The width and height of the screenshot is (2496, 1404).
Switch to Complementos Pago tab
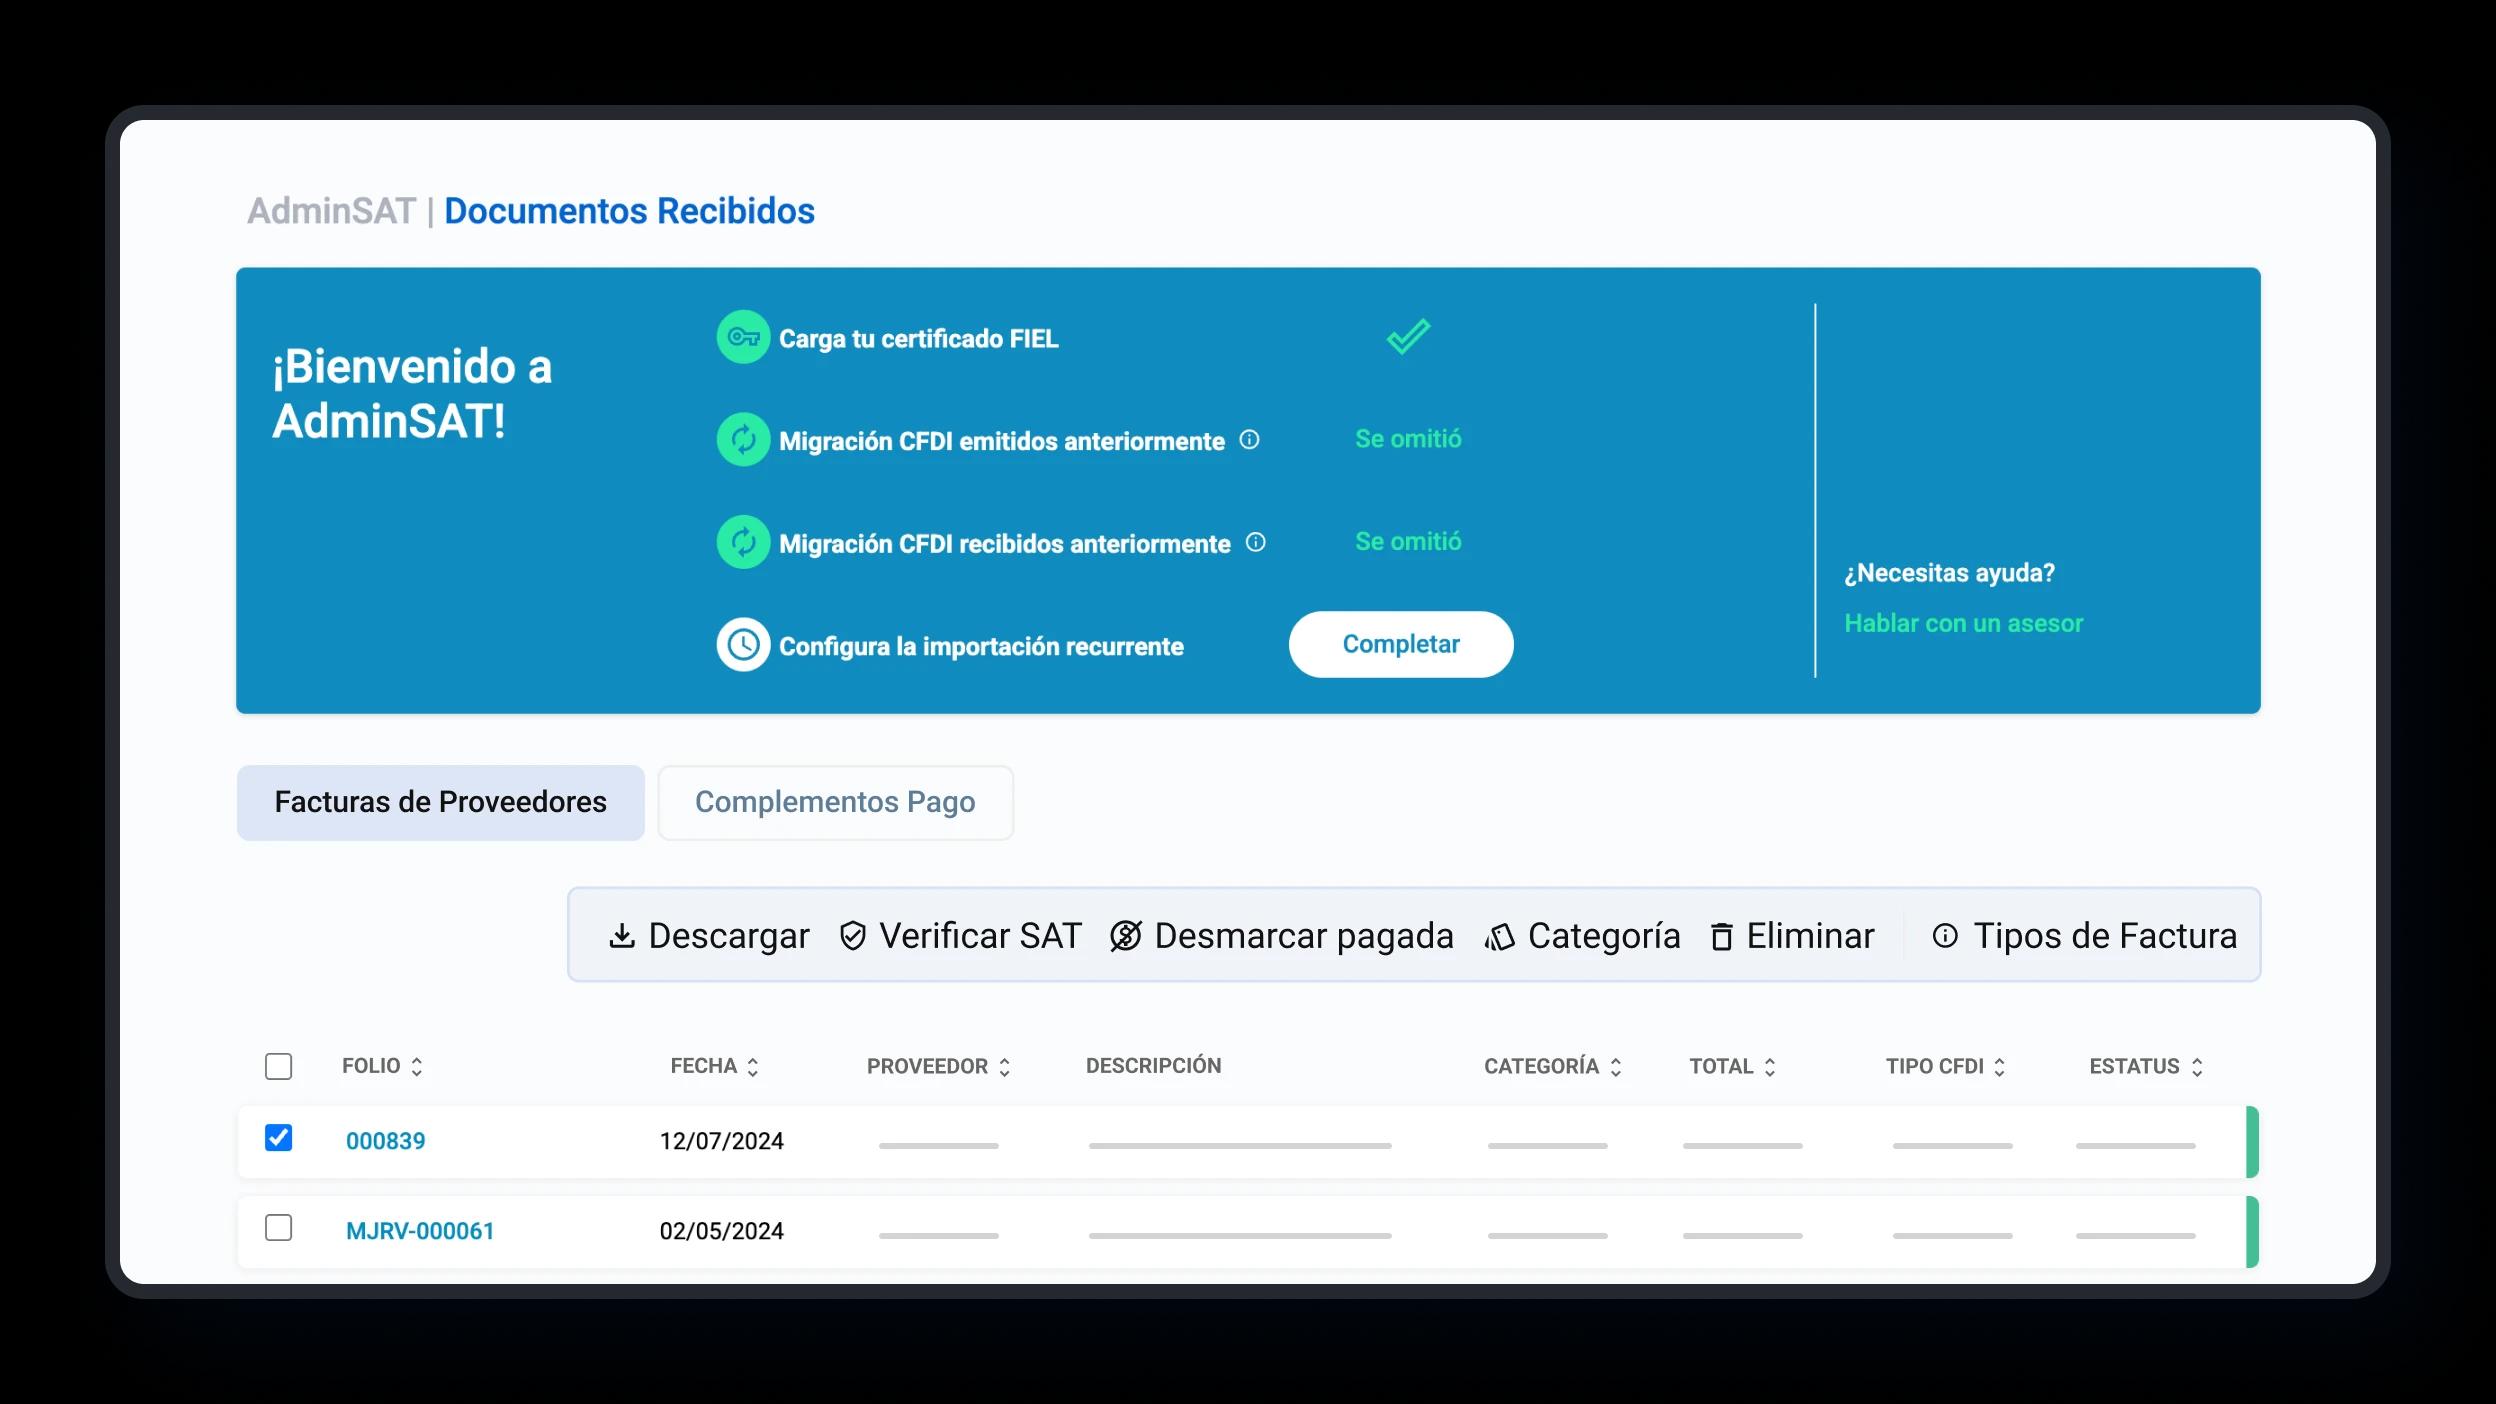[x=835, y=802]
